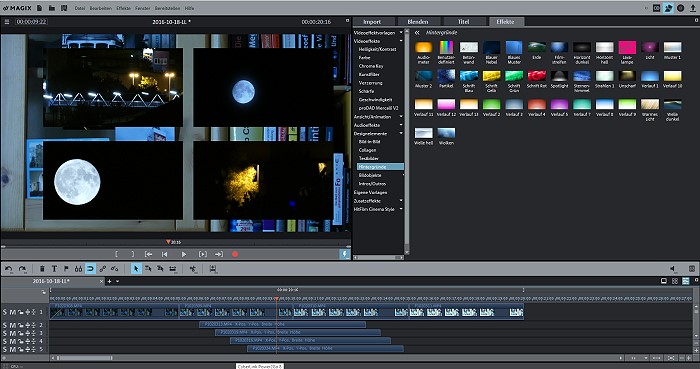Open the audio mixer speaker icon

coord(673,269)
